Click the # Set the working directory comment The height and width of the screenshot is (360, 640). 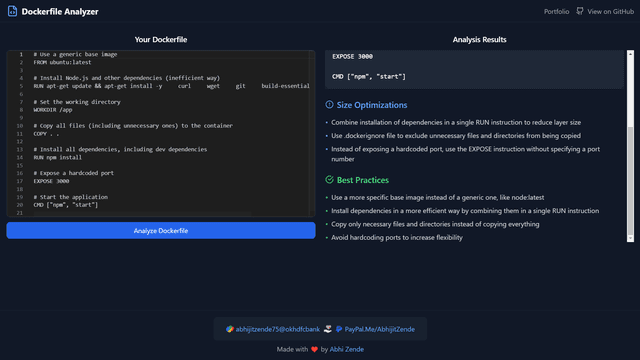(x=77, y=102)
